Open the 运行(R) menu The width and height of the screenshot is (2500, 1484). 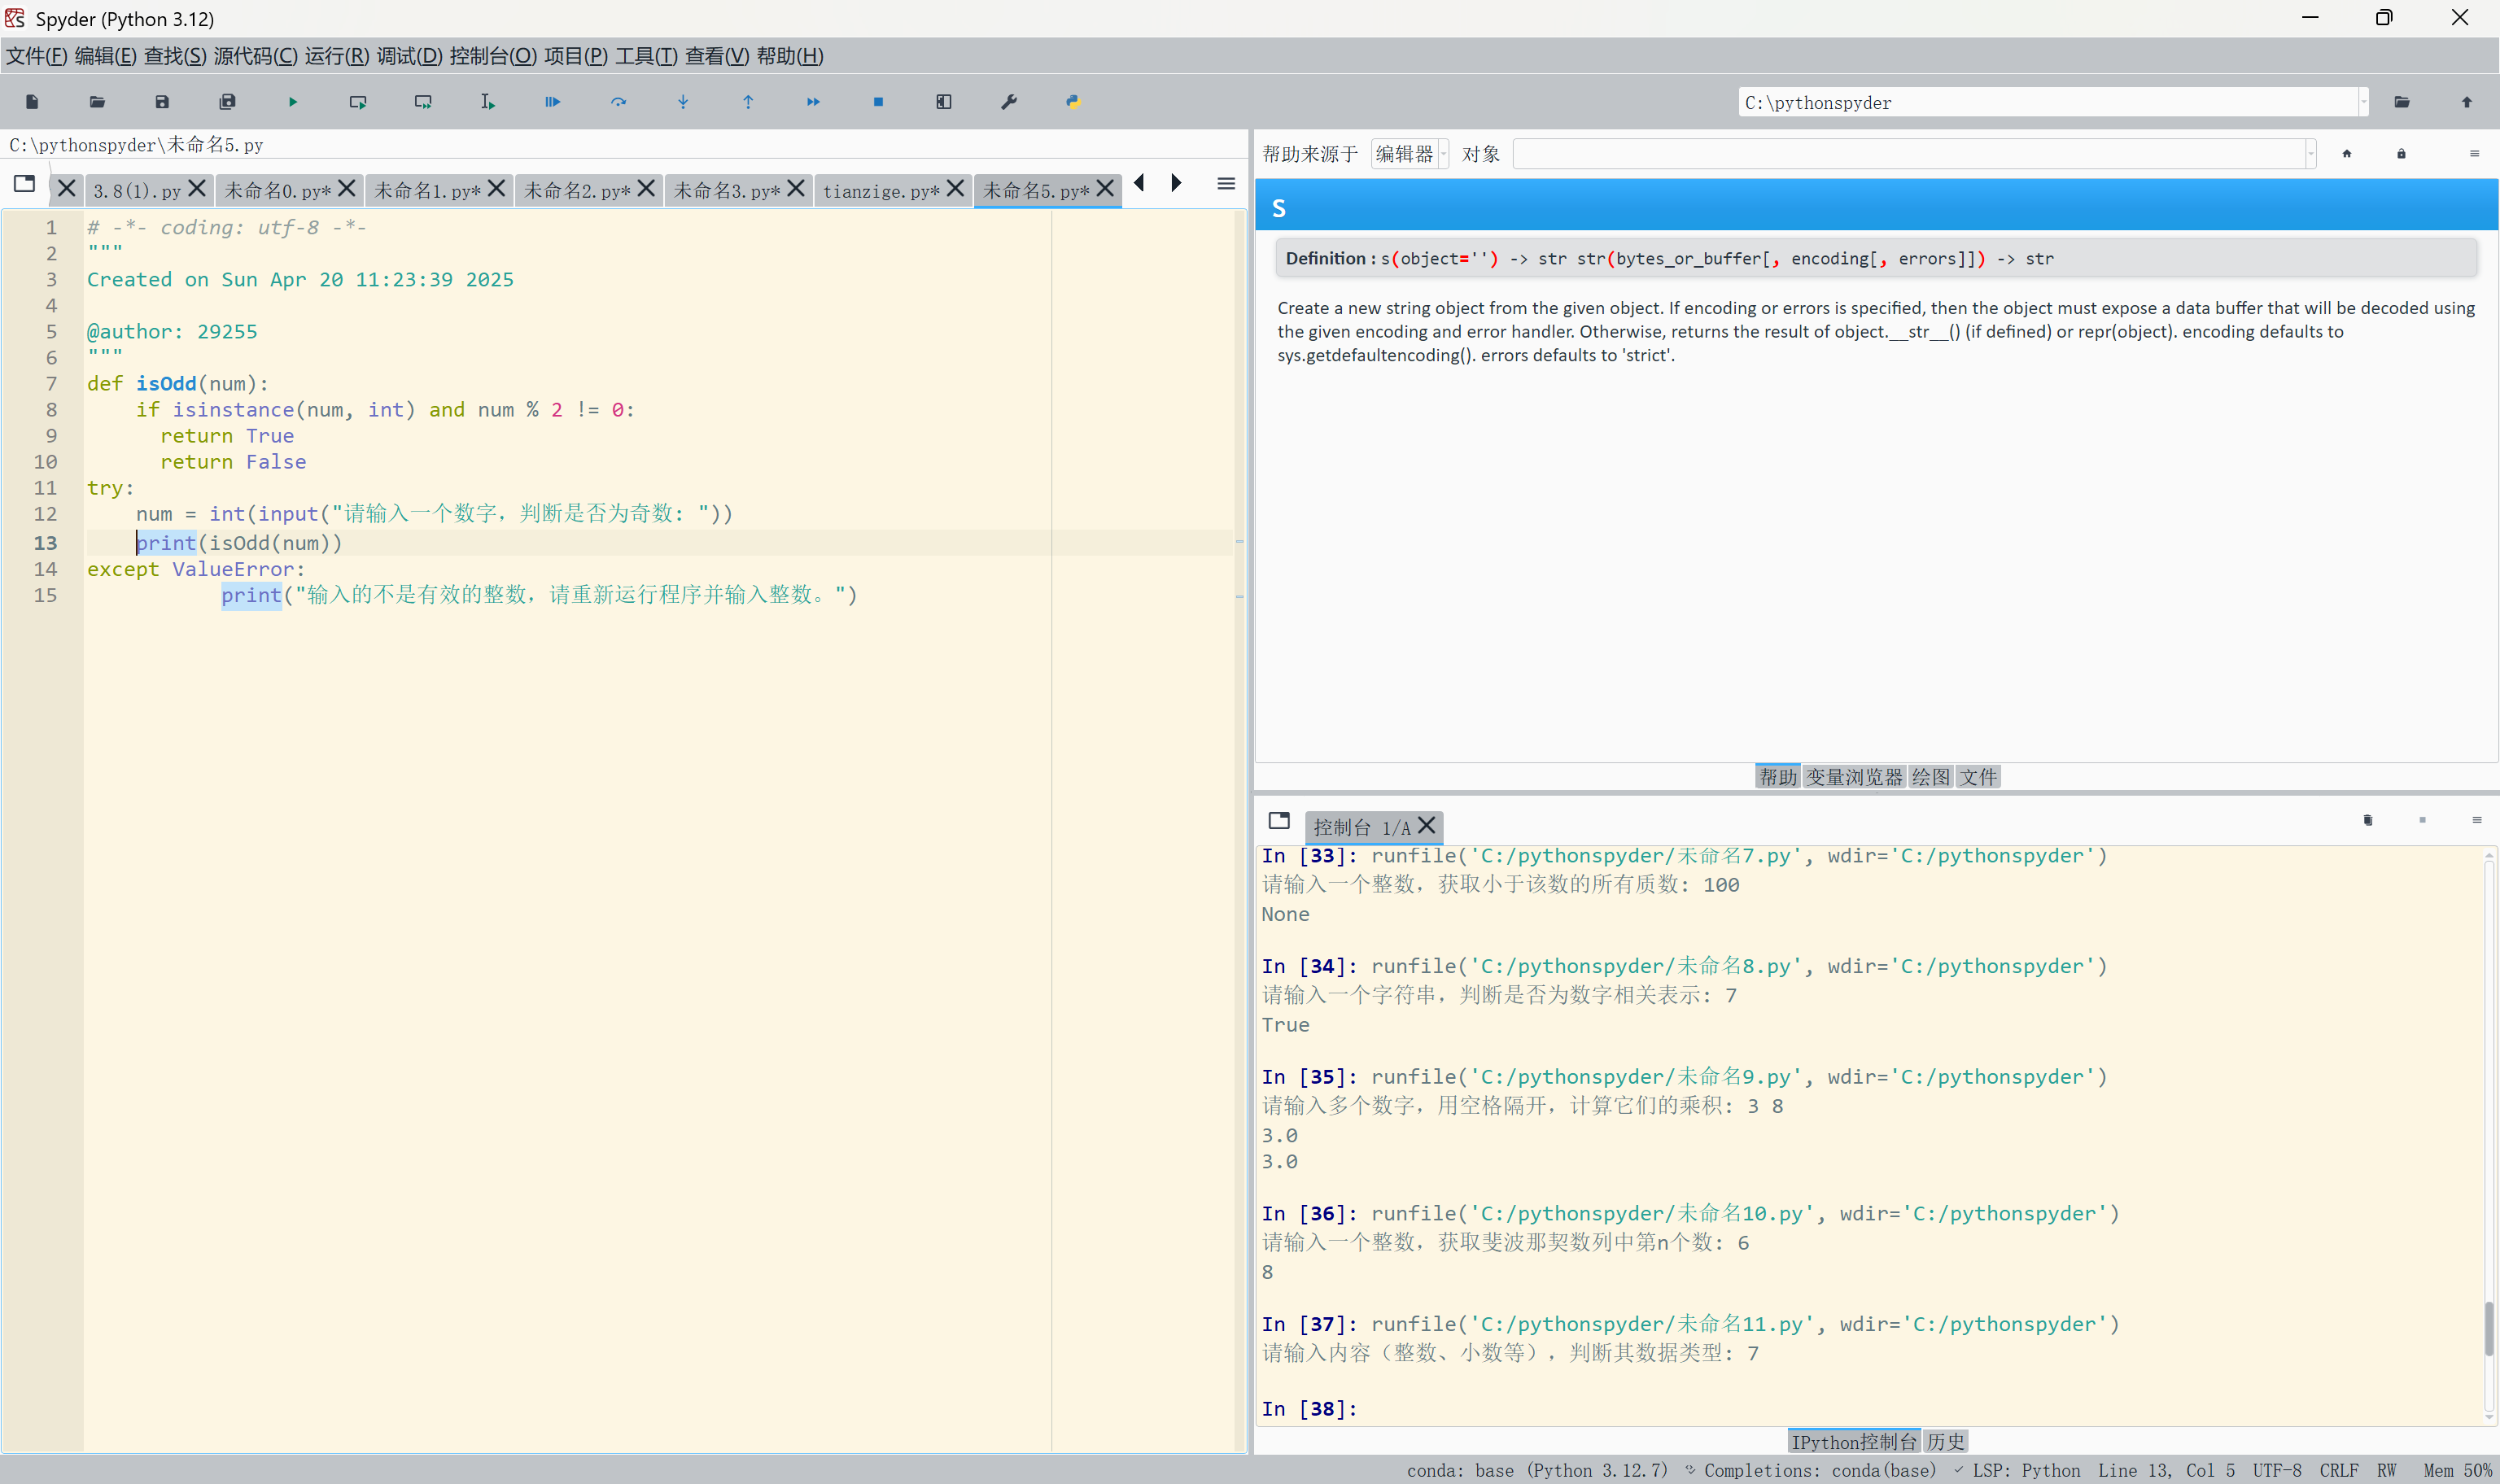pyautogui.click(x=336, y=56)
